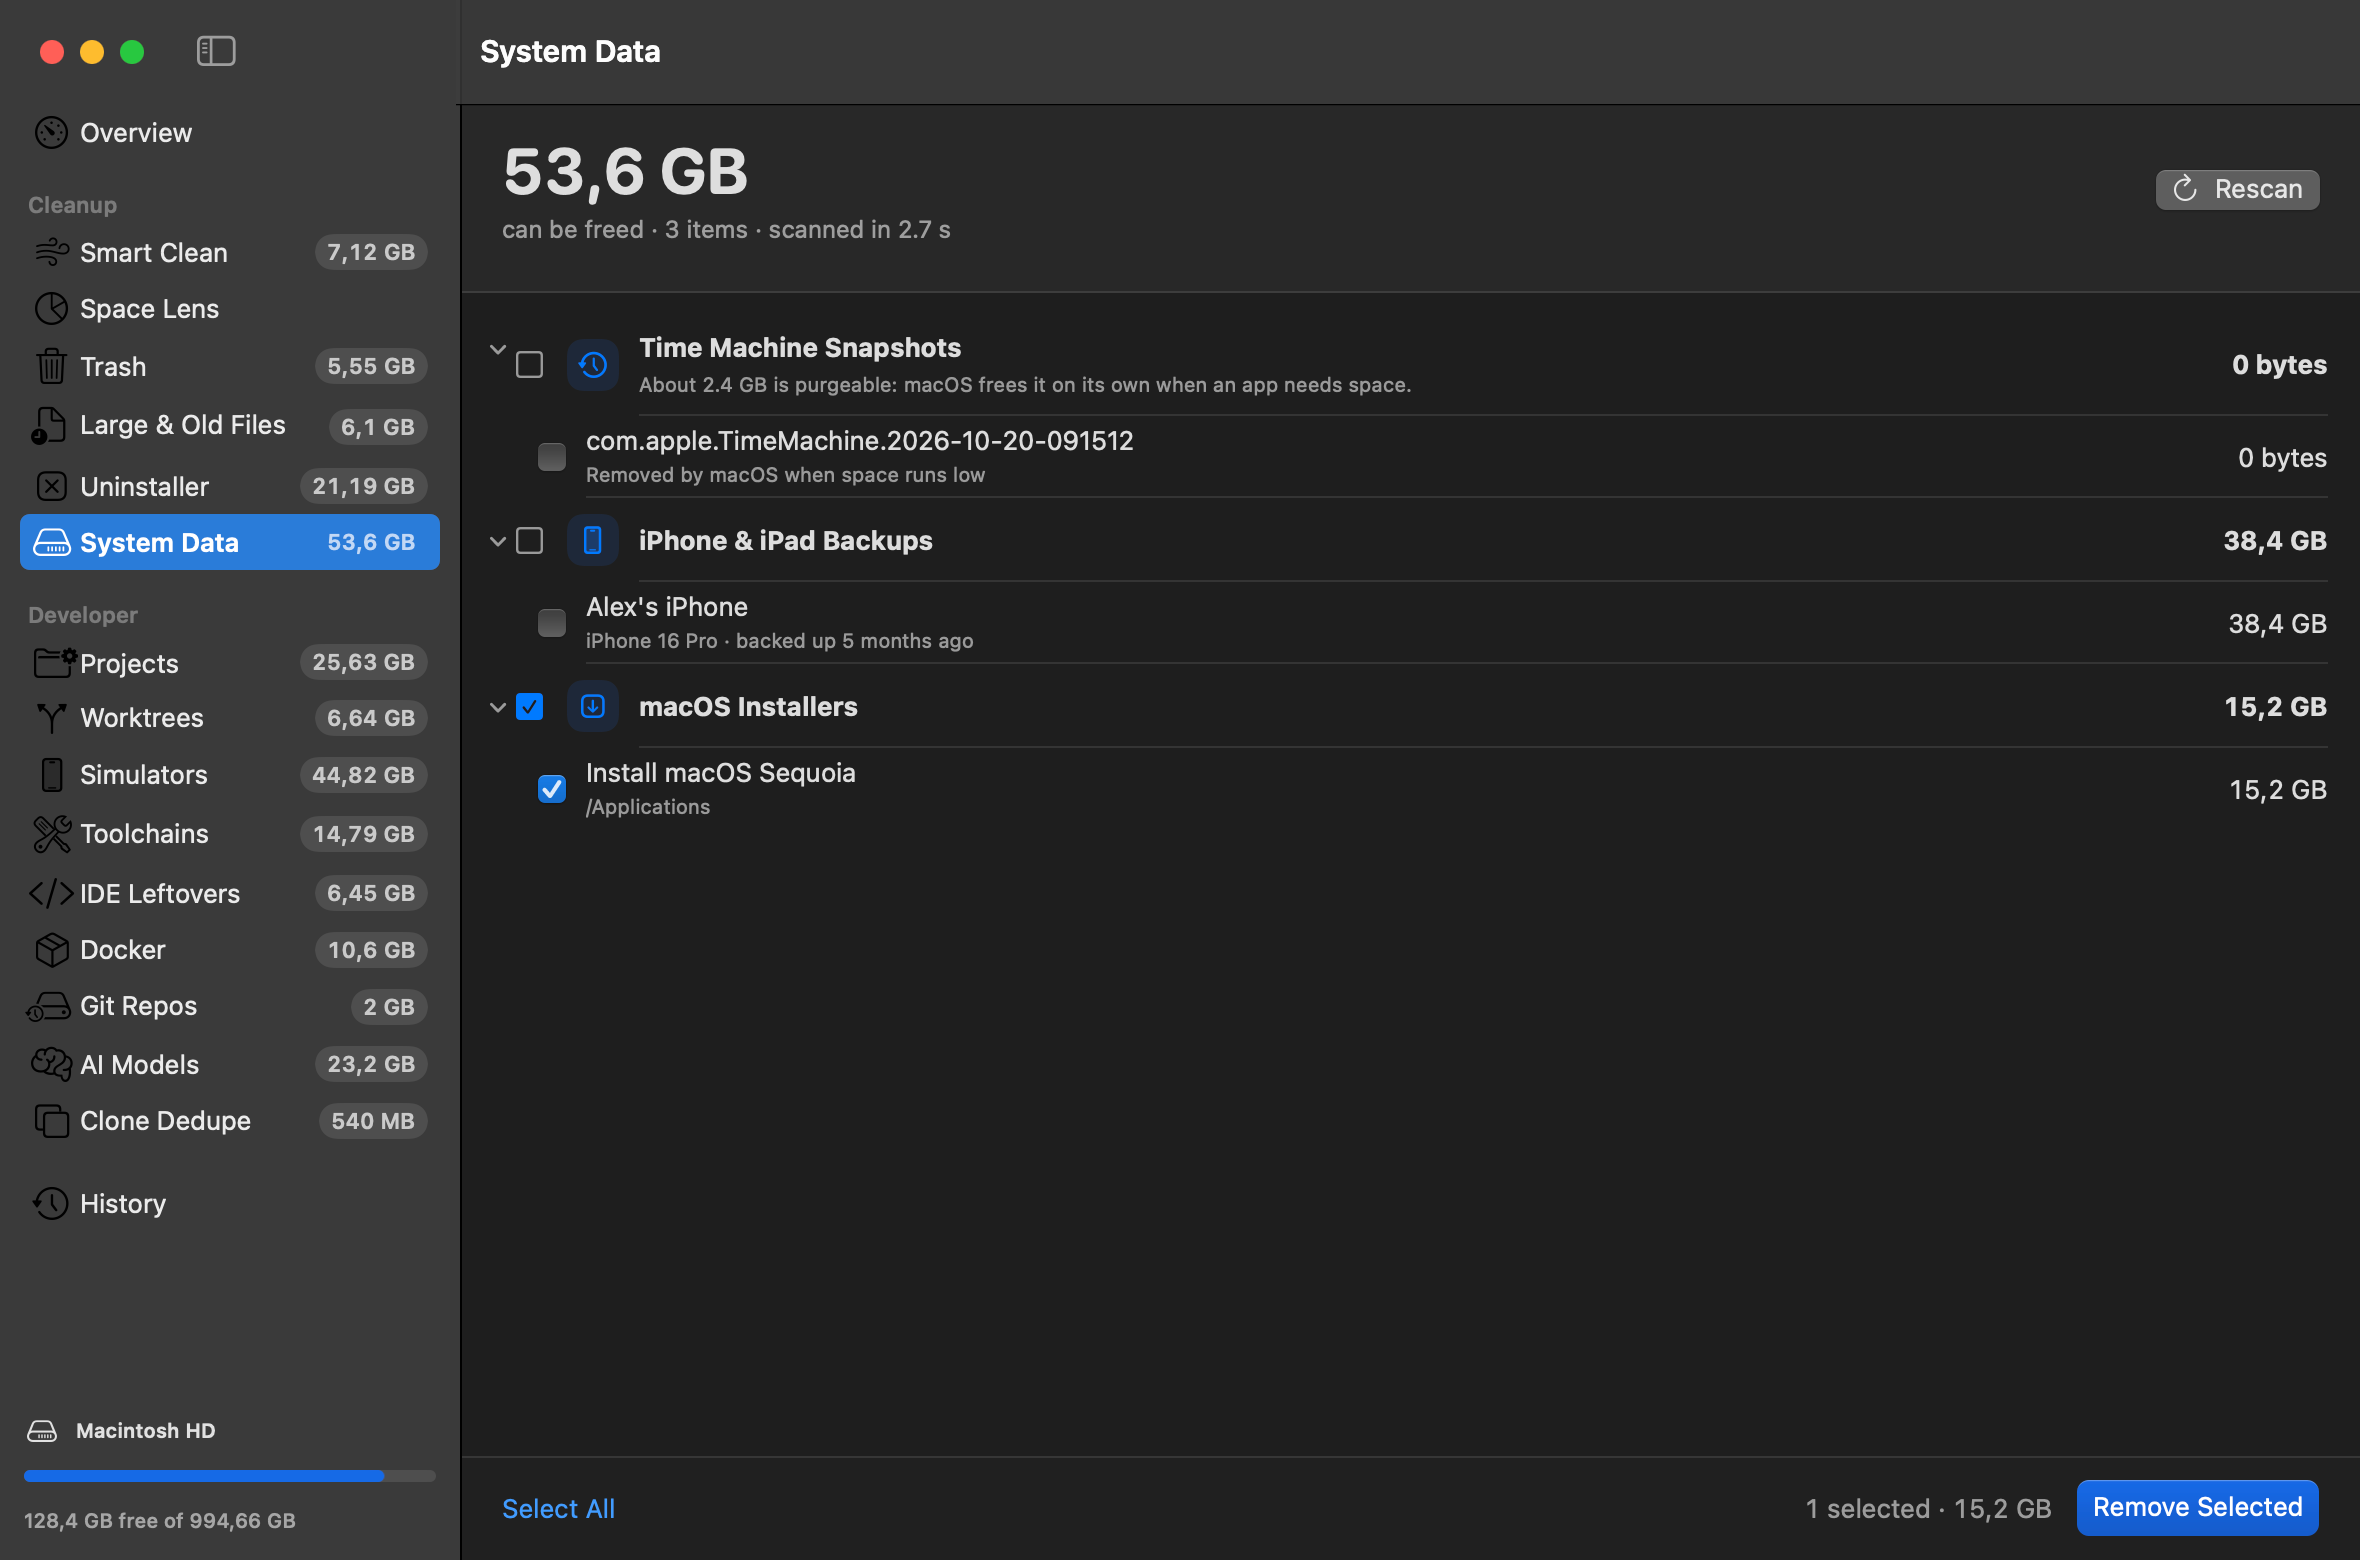The height and width of the screenshot is (1560, 2360).
Task: Click the Rescan button
Action: (x=2237, y=189)
